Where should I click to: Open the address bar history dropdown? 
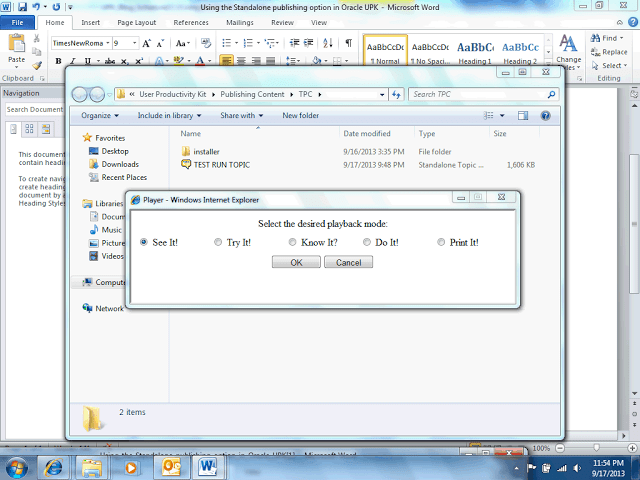tap(382, 95)
